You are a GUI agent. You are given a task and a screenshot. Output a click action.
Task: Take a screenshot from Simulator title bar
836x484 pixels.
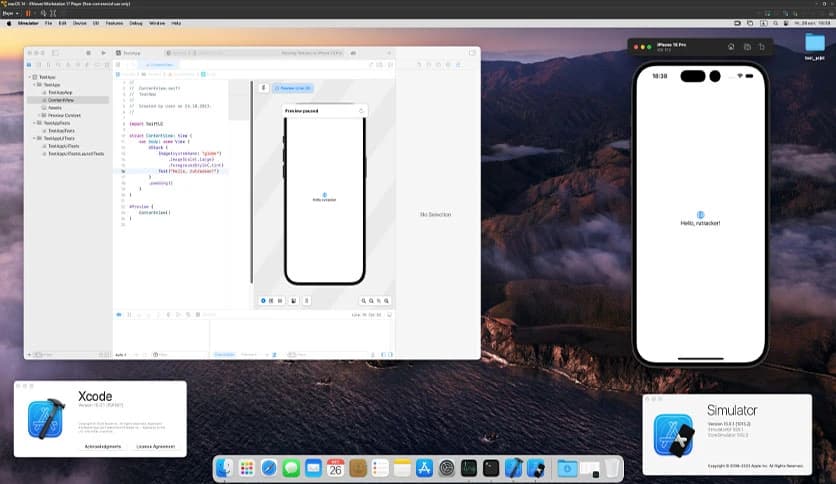tap(747, 47)
